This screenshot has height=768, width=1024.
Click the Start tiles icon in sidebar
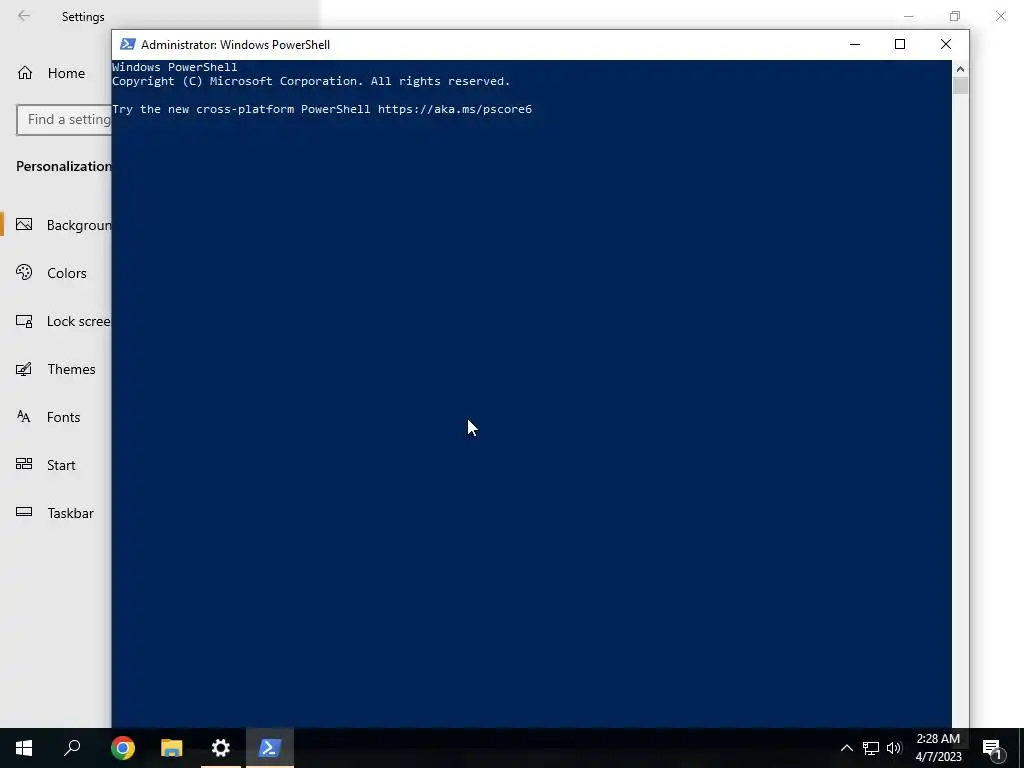(24, 464)
